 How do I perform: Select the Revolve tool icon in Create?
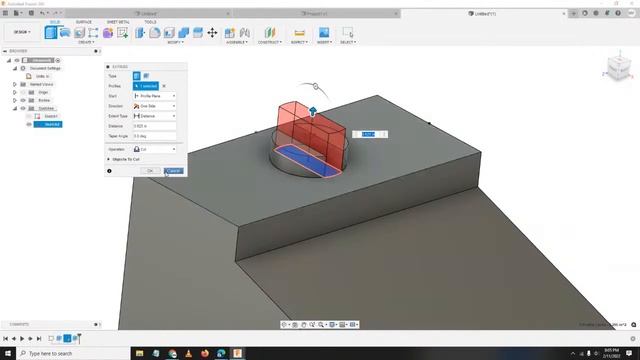pyautogui.click(x=65, y=33)
